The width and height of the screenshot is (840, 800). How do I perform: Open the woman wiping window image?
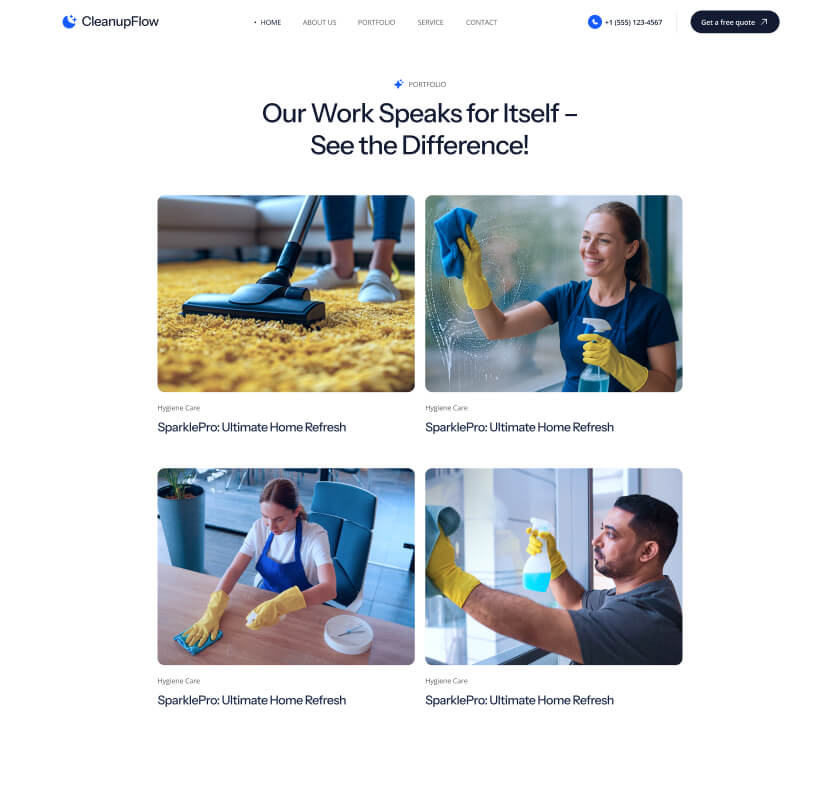(553, 293)
